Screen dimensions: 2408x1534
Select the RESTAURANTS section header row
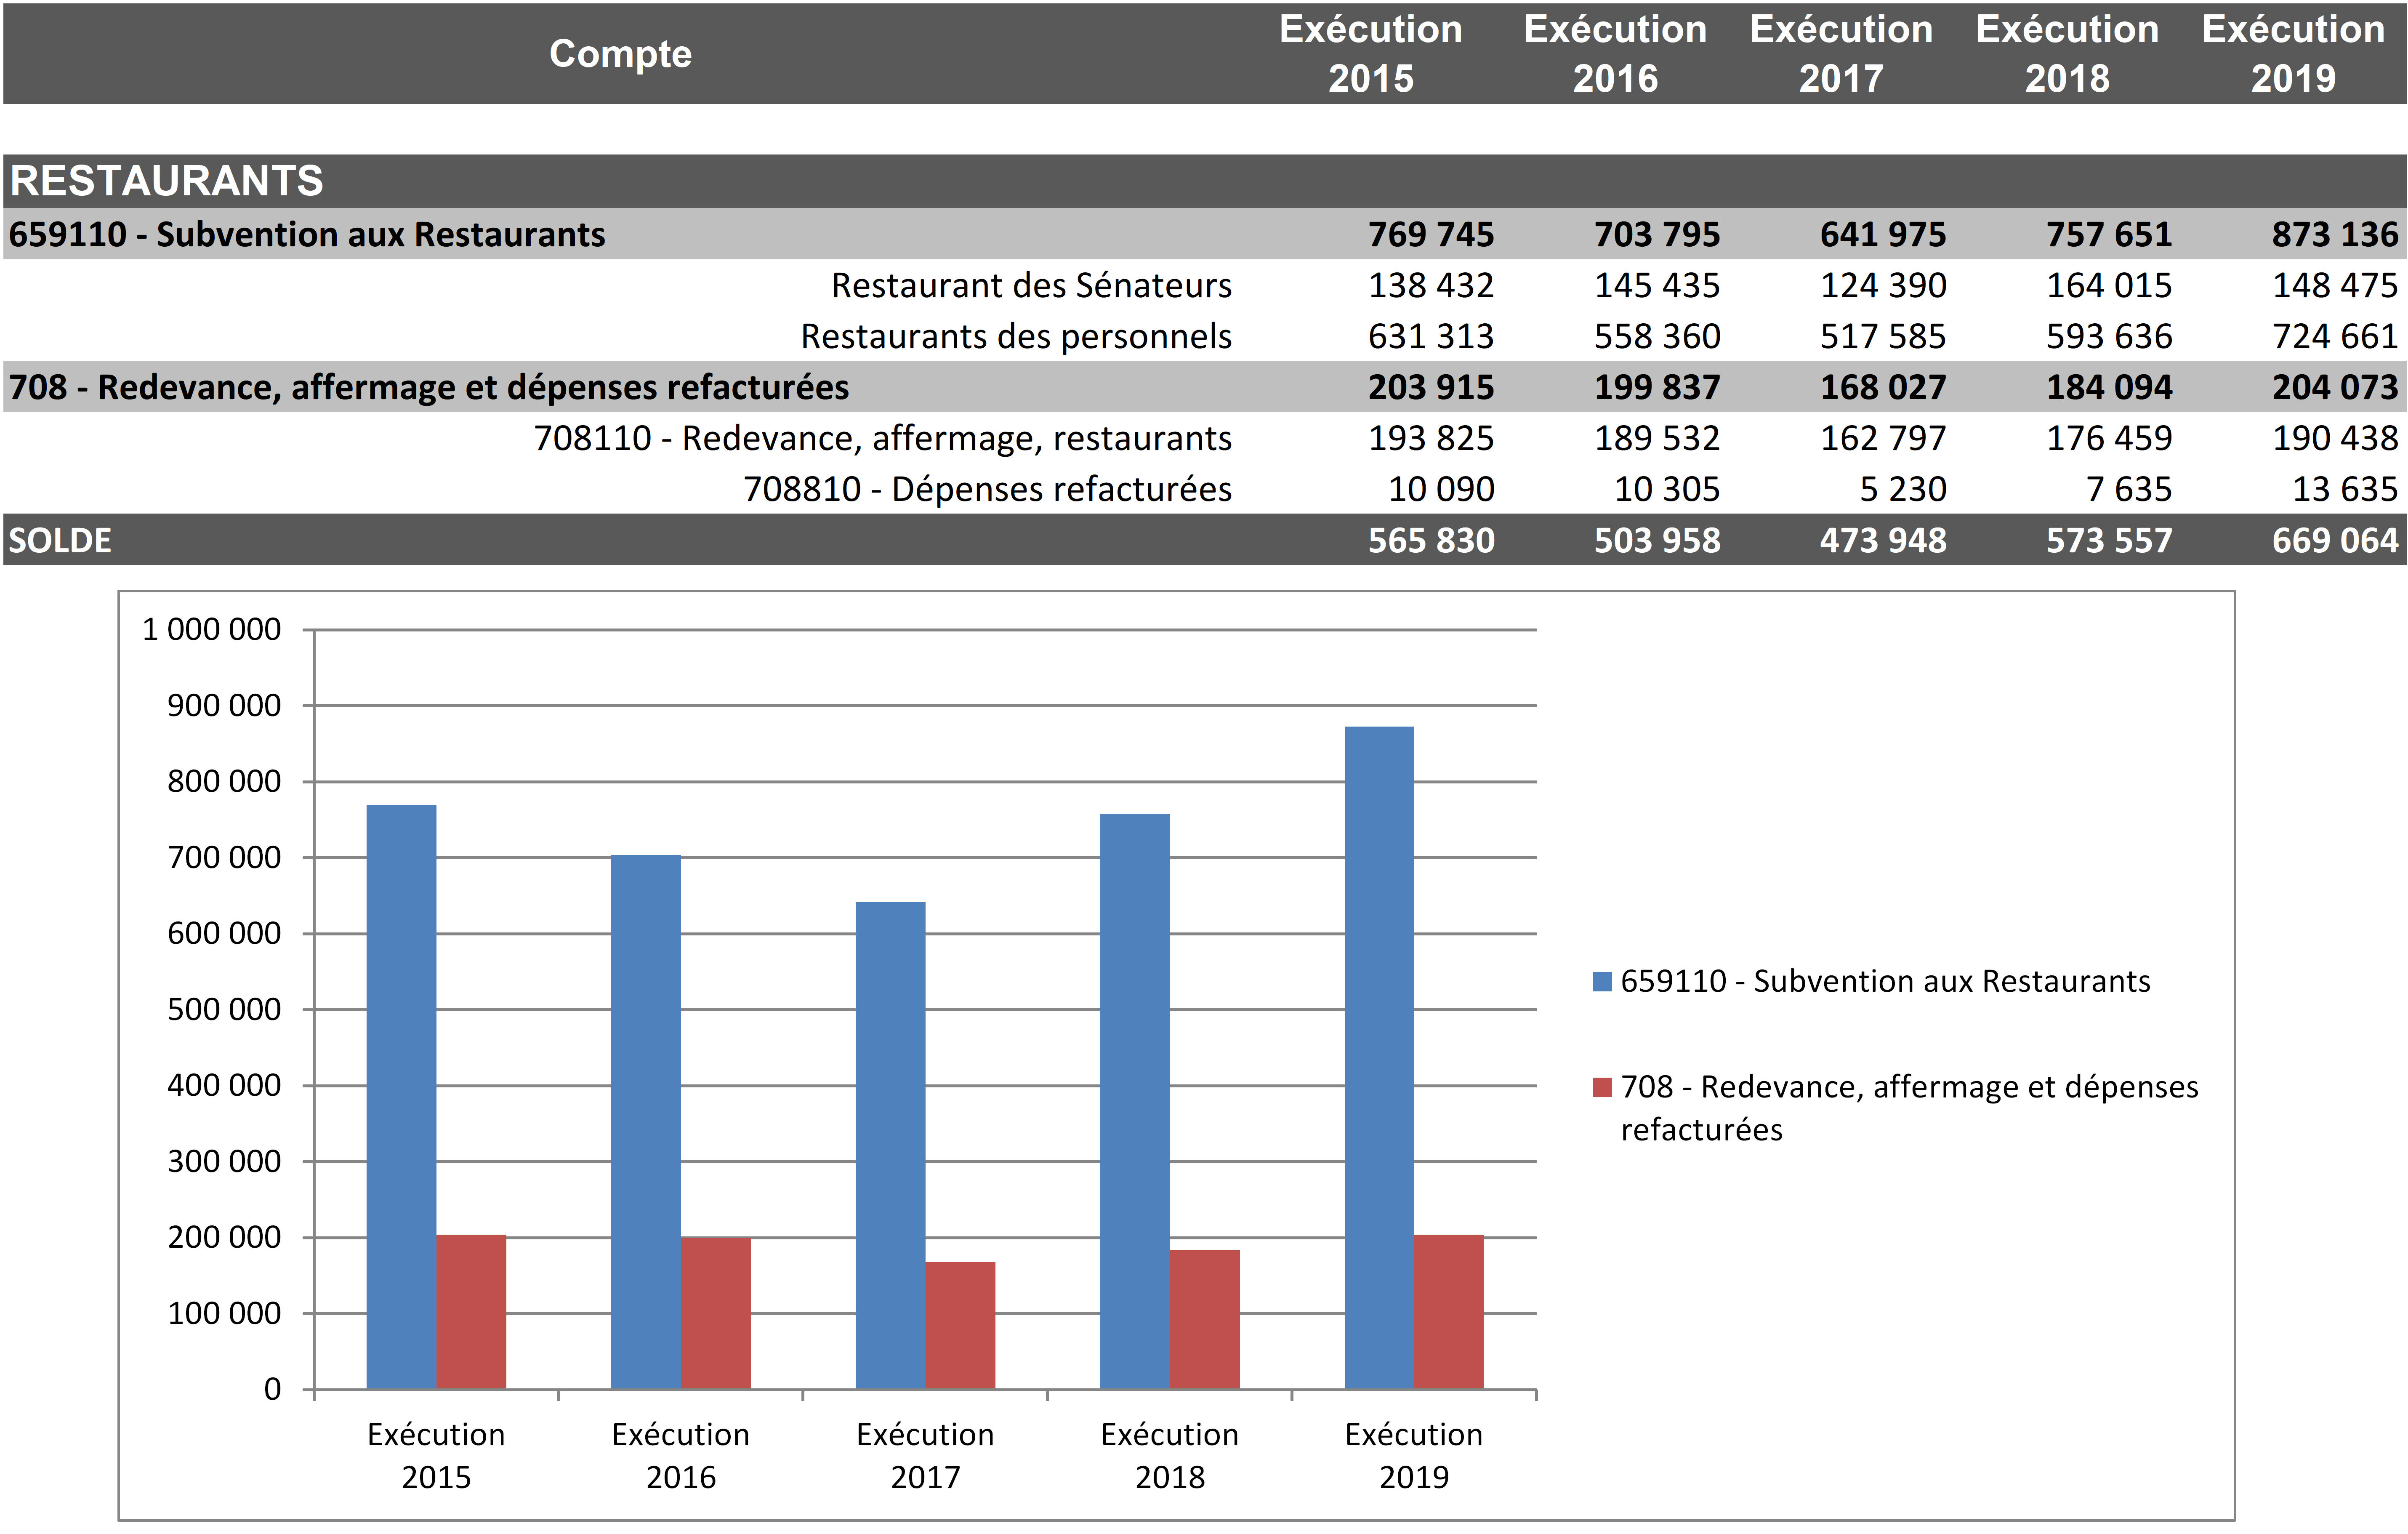(x=166, y=181)
